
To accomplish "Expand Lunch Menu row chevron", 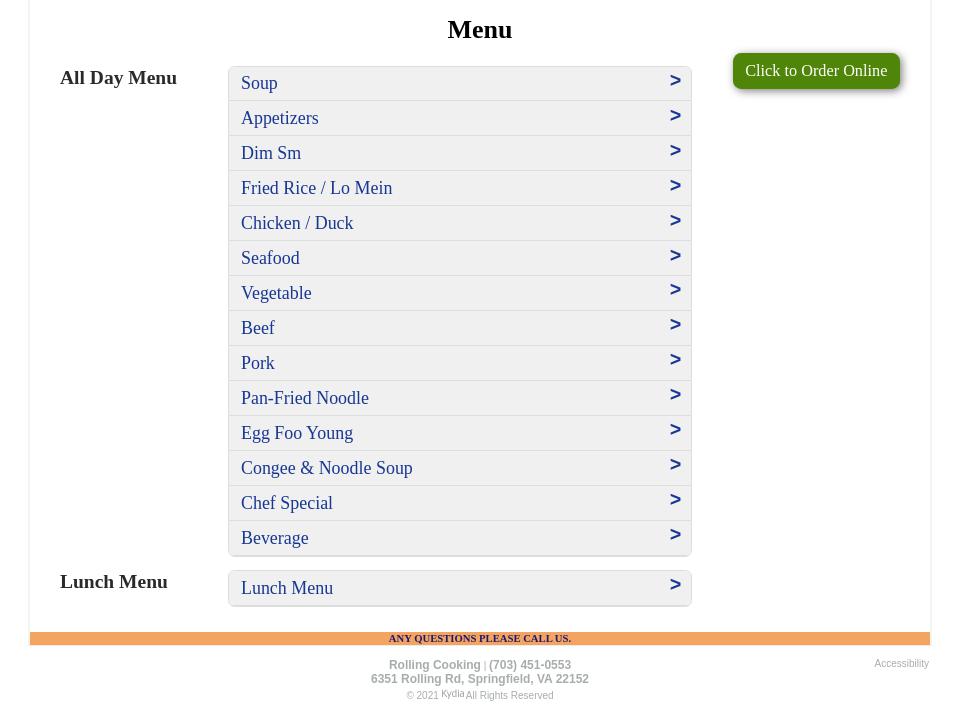I will pos(675,585).
